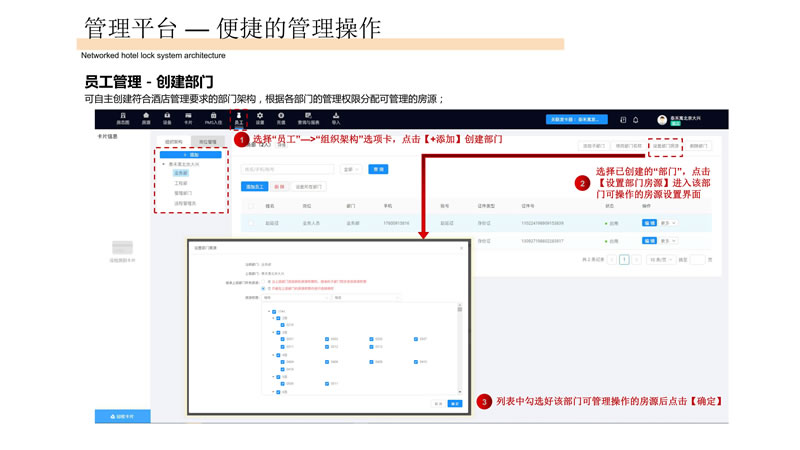Screen dimensions: 800x450
Task: Click the blue 查询 search button
Action: 378,169
